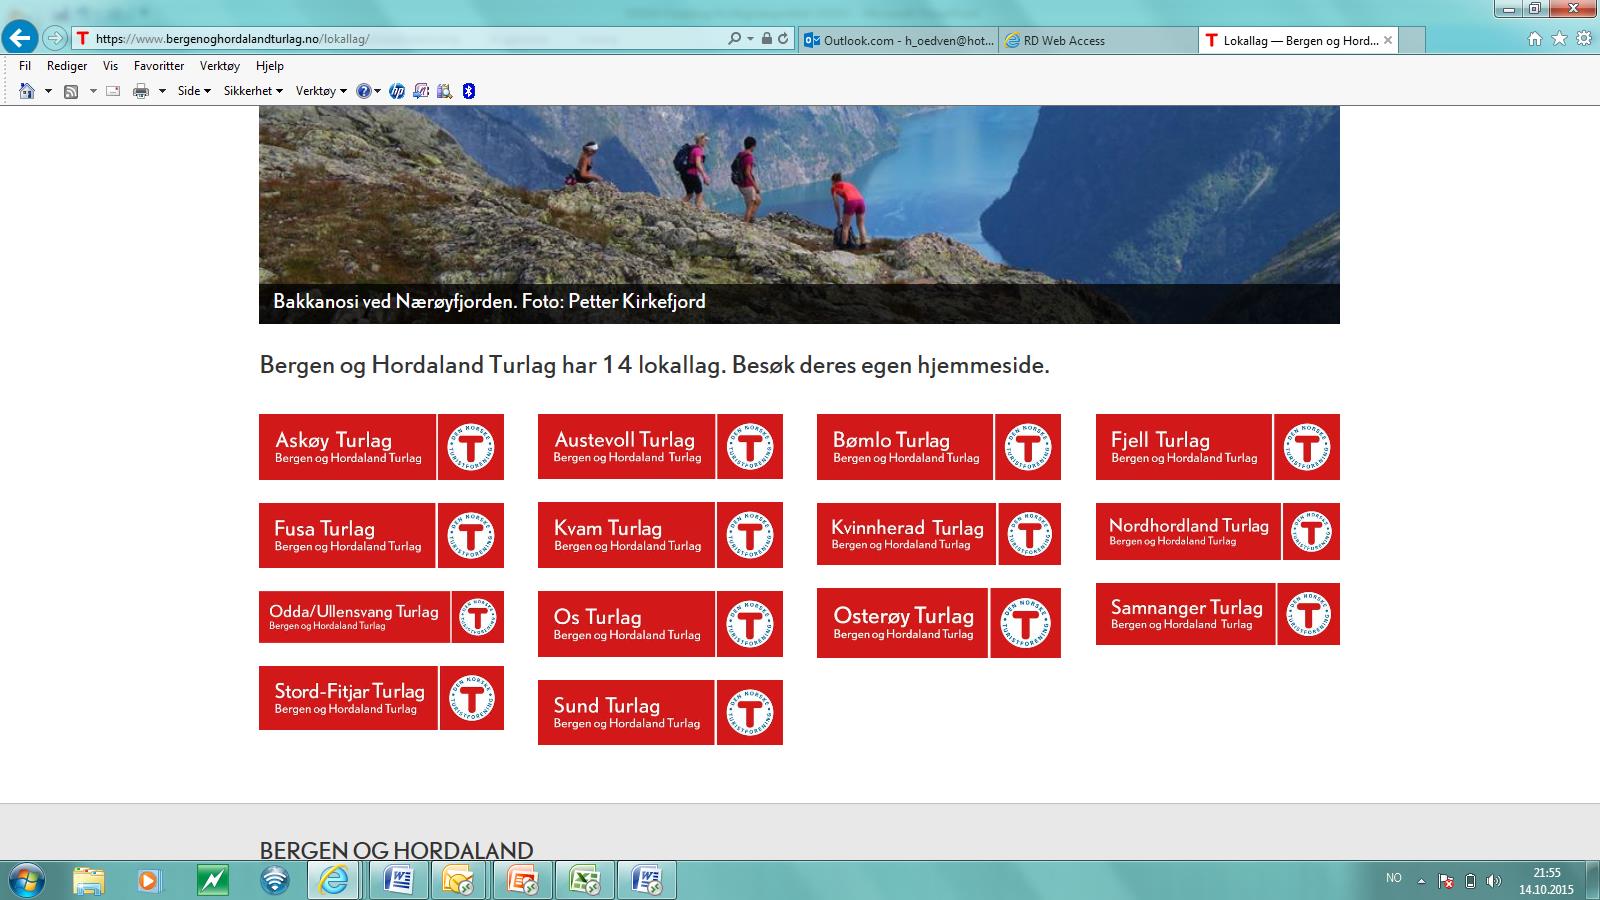Click the speaker volume tray icon

point(1493,881)
